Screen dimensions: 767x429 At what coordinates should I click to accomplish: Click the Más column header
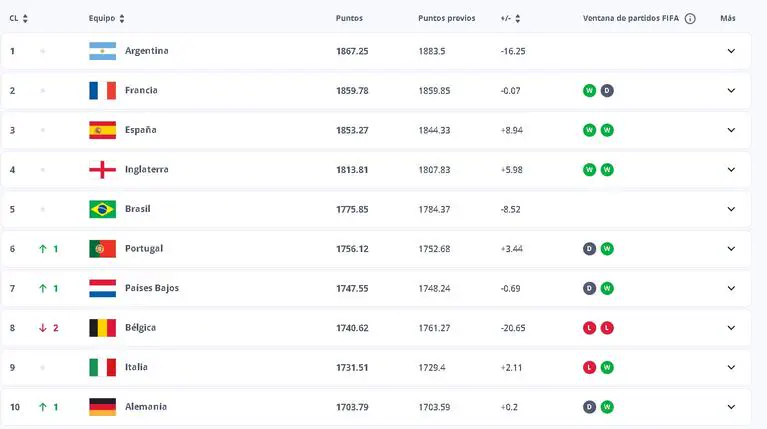[x=728, y=18]
